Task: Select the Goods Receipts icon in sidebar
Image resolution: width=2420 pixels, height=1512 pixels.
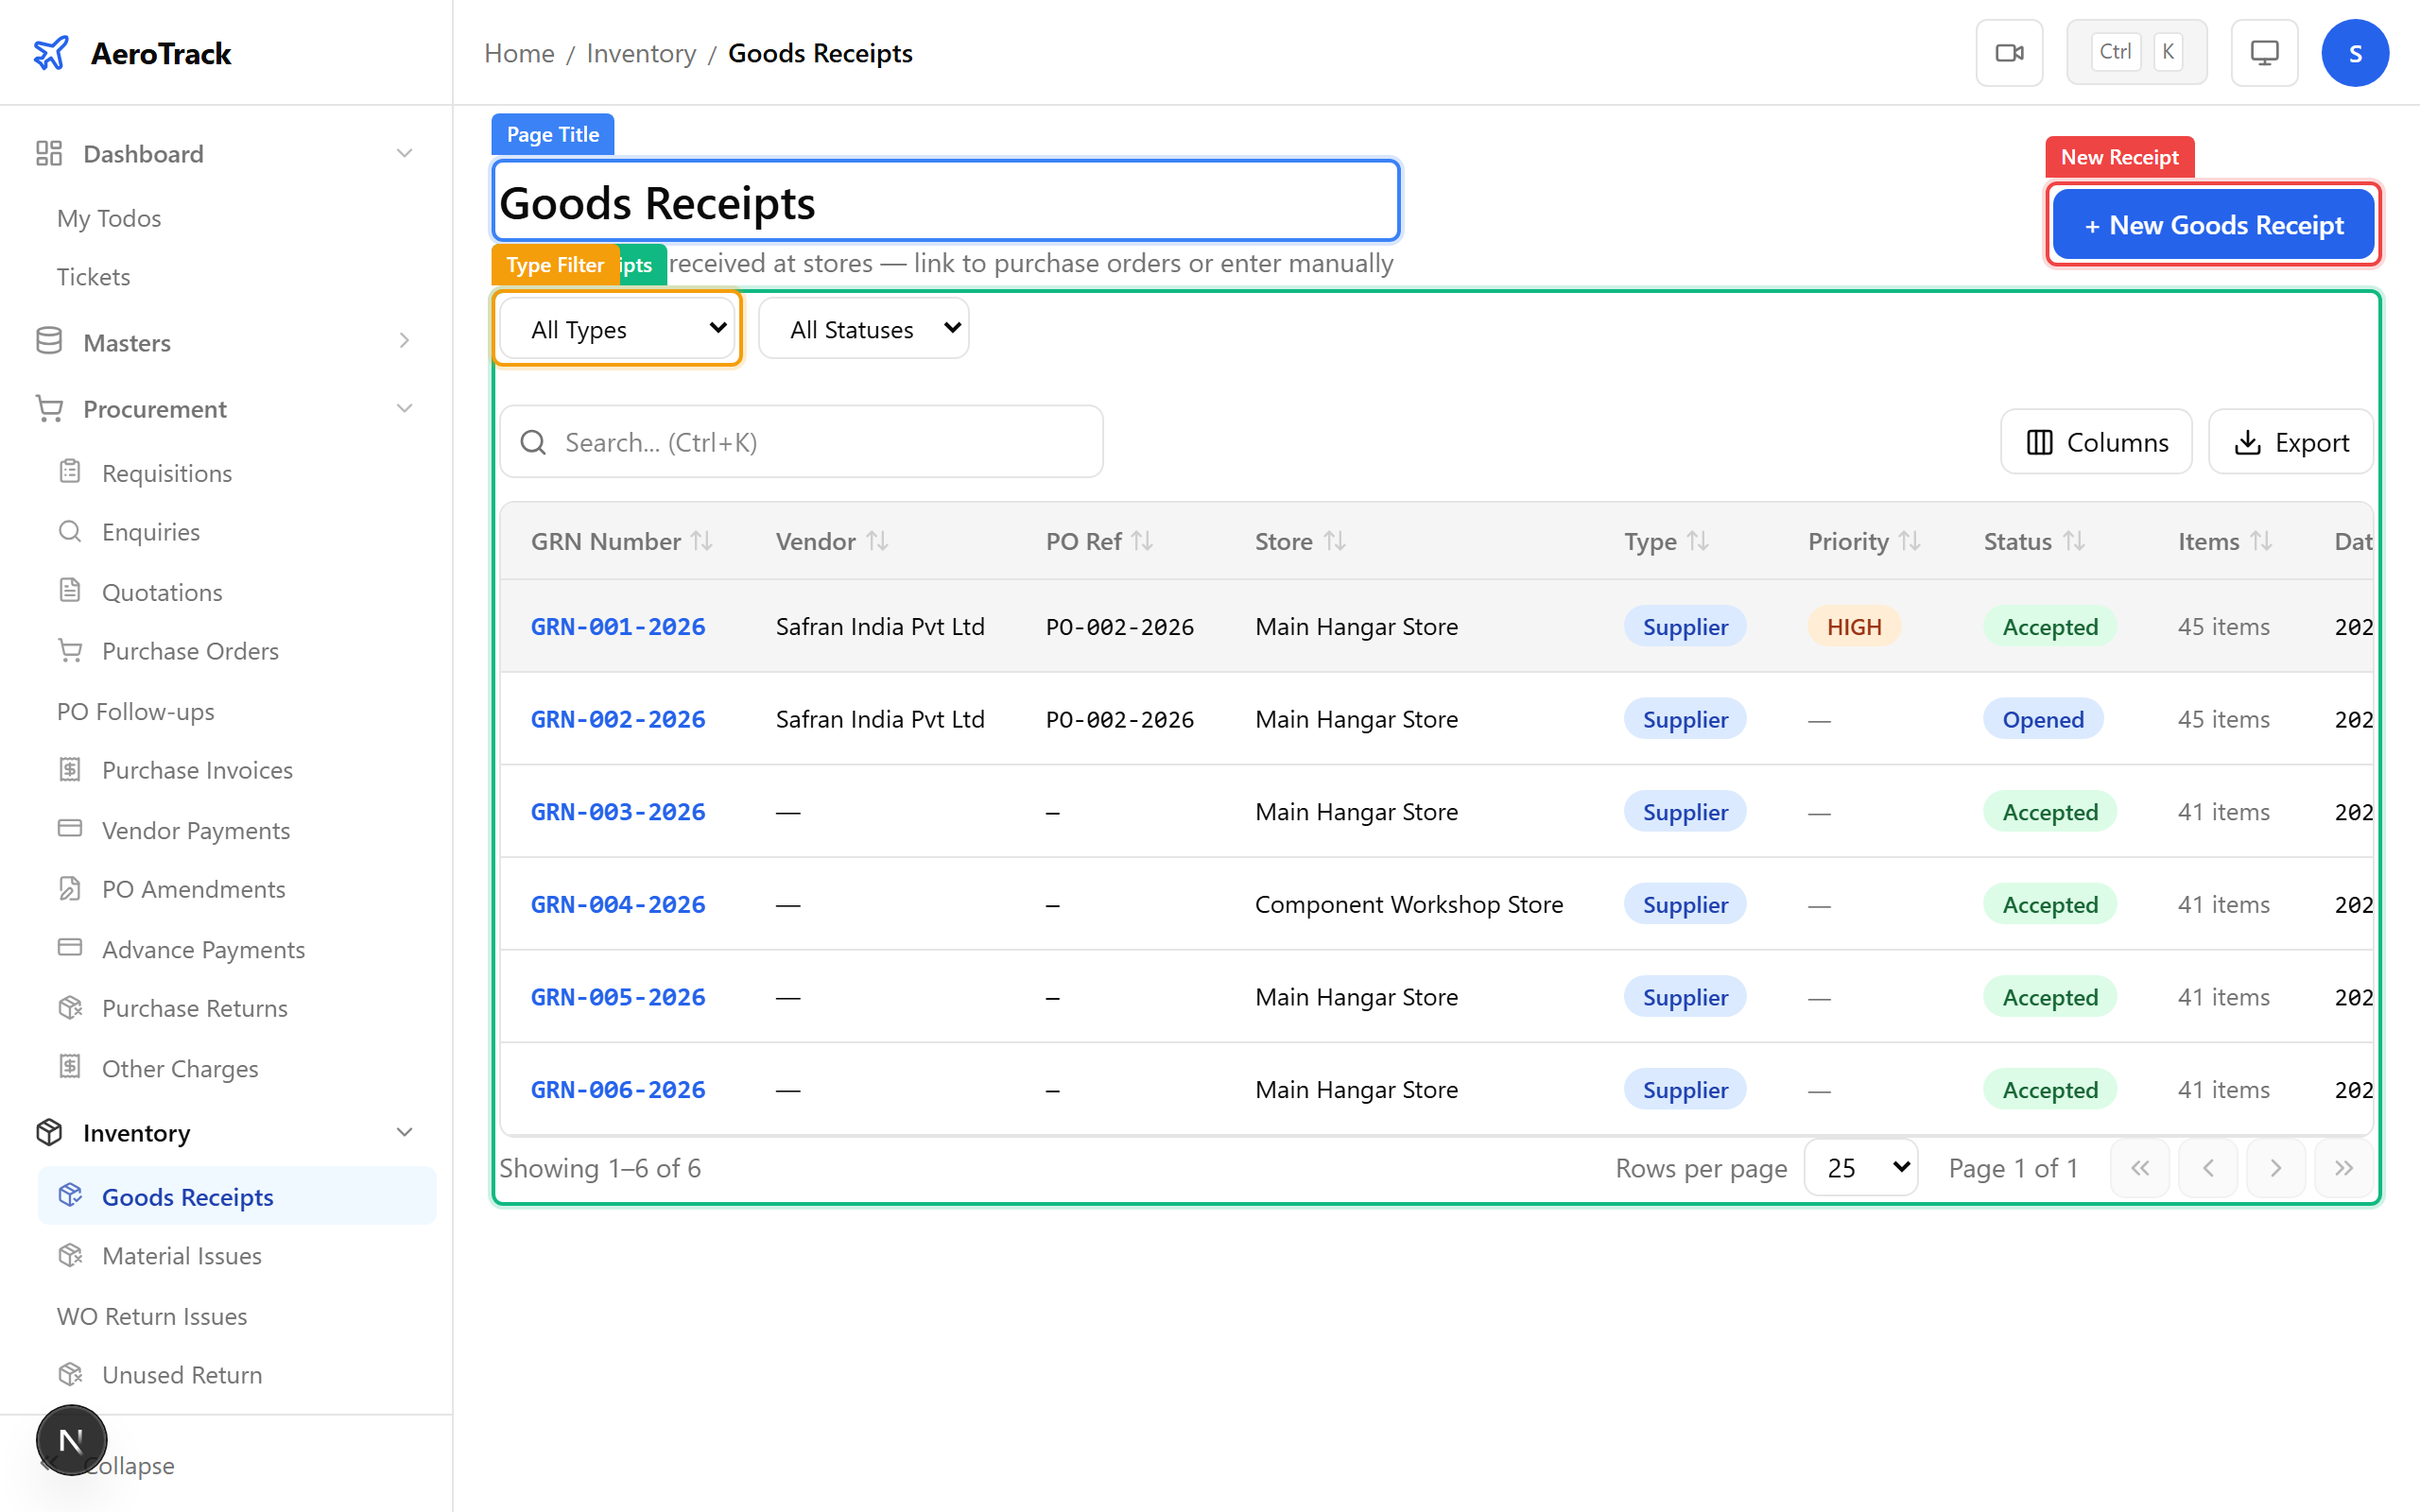Action: coord(70,1196)
